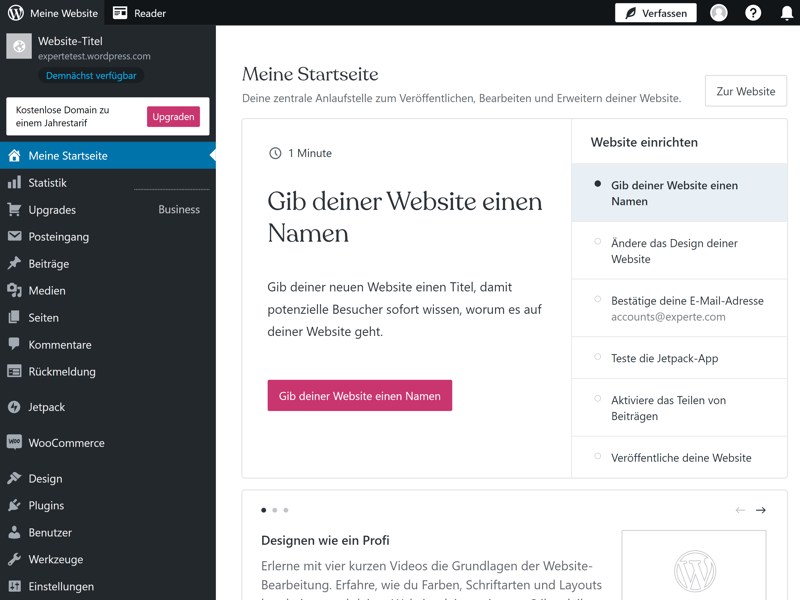Click the Einstellungen settings icon
The height and width of the screenshot is (600, 800).
(14, 586)
